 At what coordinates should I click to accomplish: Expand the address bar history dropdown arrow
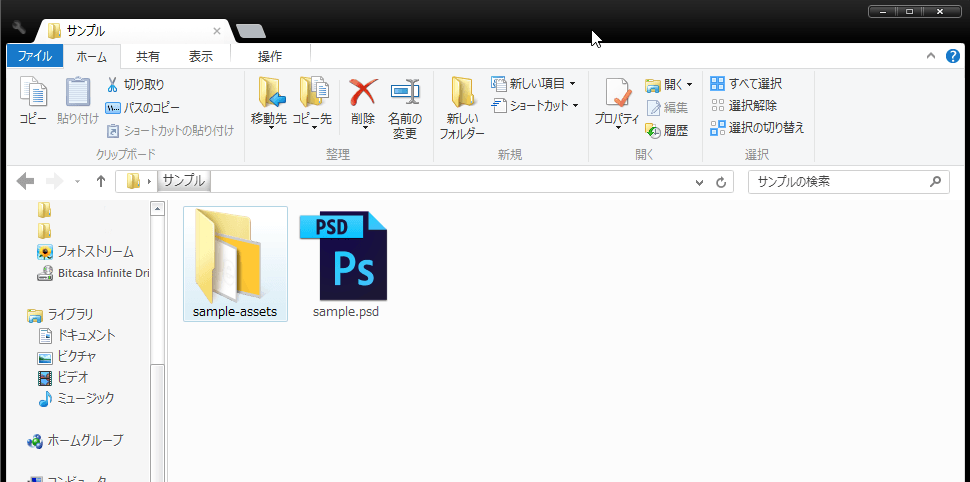700,182
